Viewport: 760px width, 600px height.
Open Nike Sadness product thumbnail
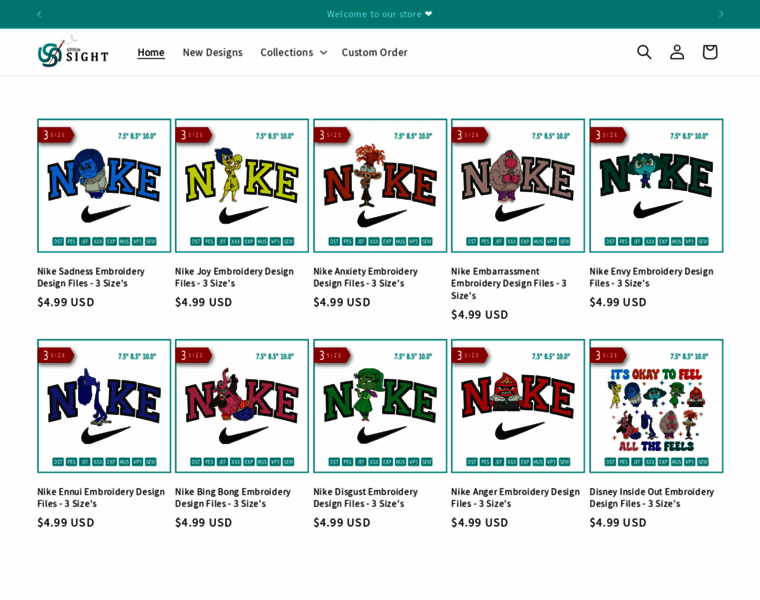pyautogui.click(x=104, y=186)
